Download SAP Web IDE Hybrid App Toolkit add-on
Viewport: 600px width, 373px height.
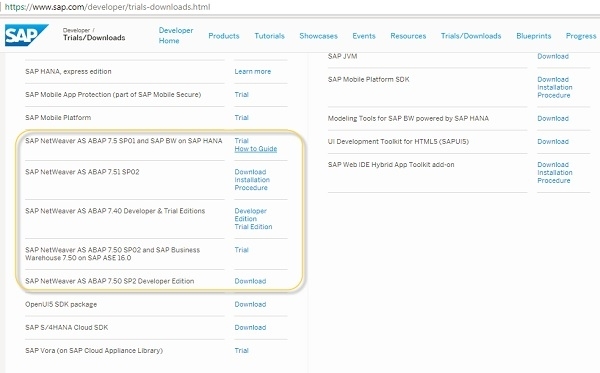tap(553, 165)
